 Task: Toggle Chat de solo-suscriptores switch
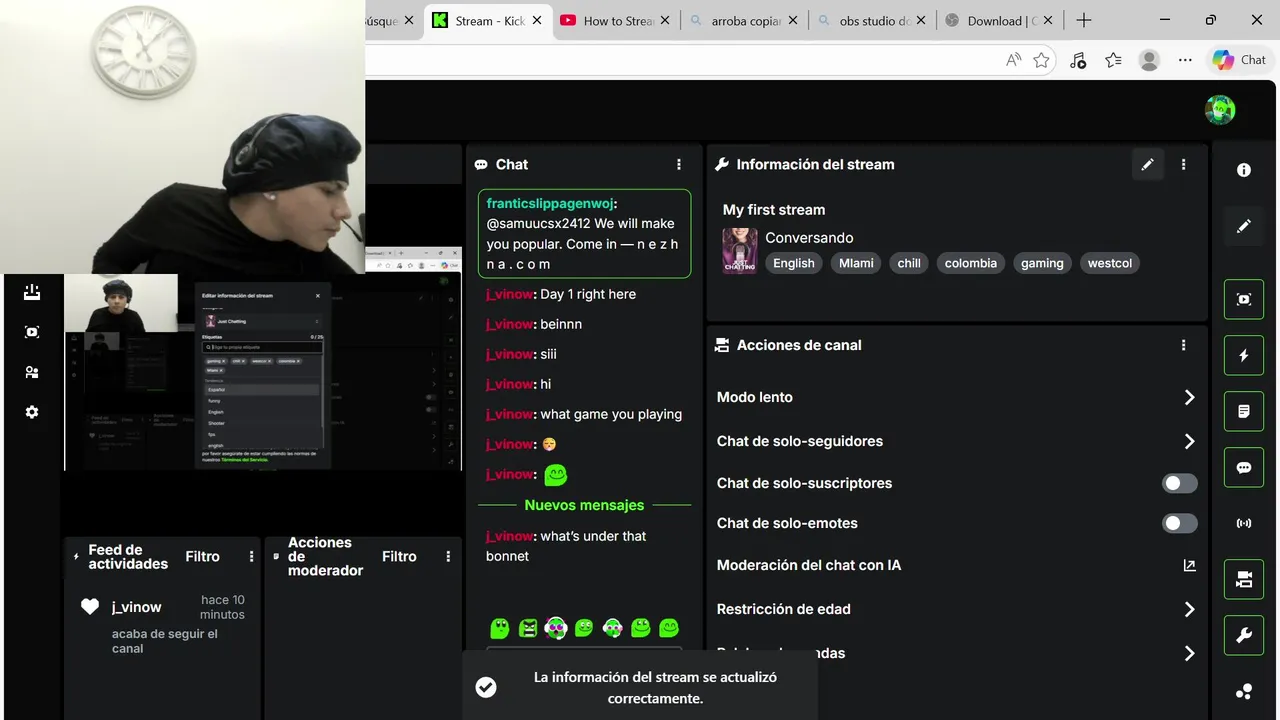tap(1179, 483)
